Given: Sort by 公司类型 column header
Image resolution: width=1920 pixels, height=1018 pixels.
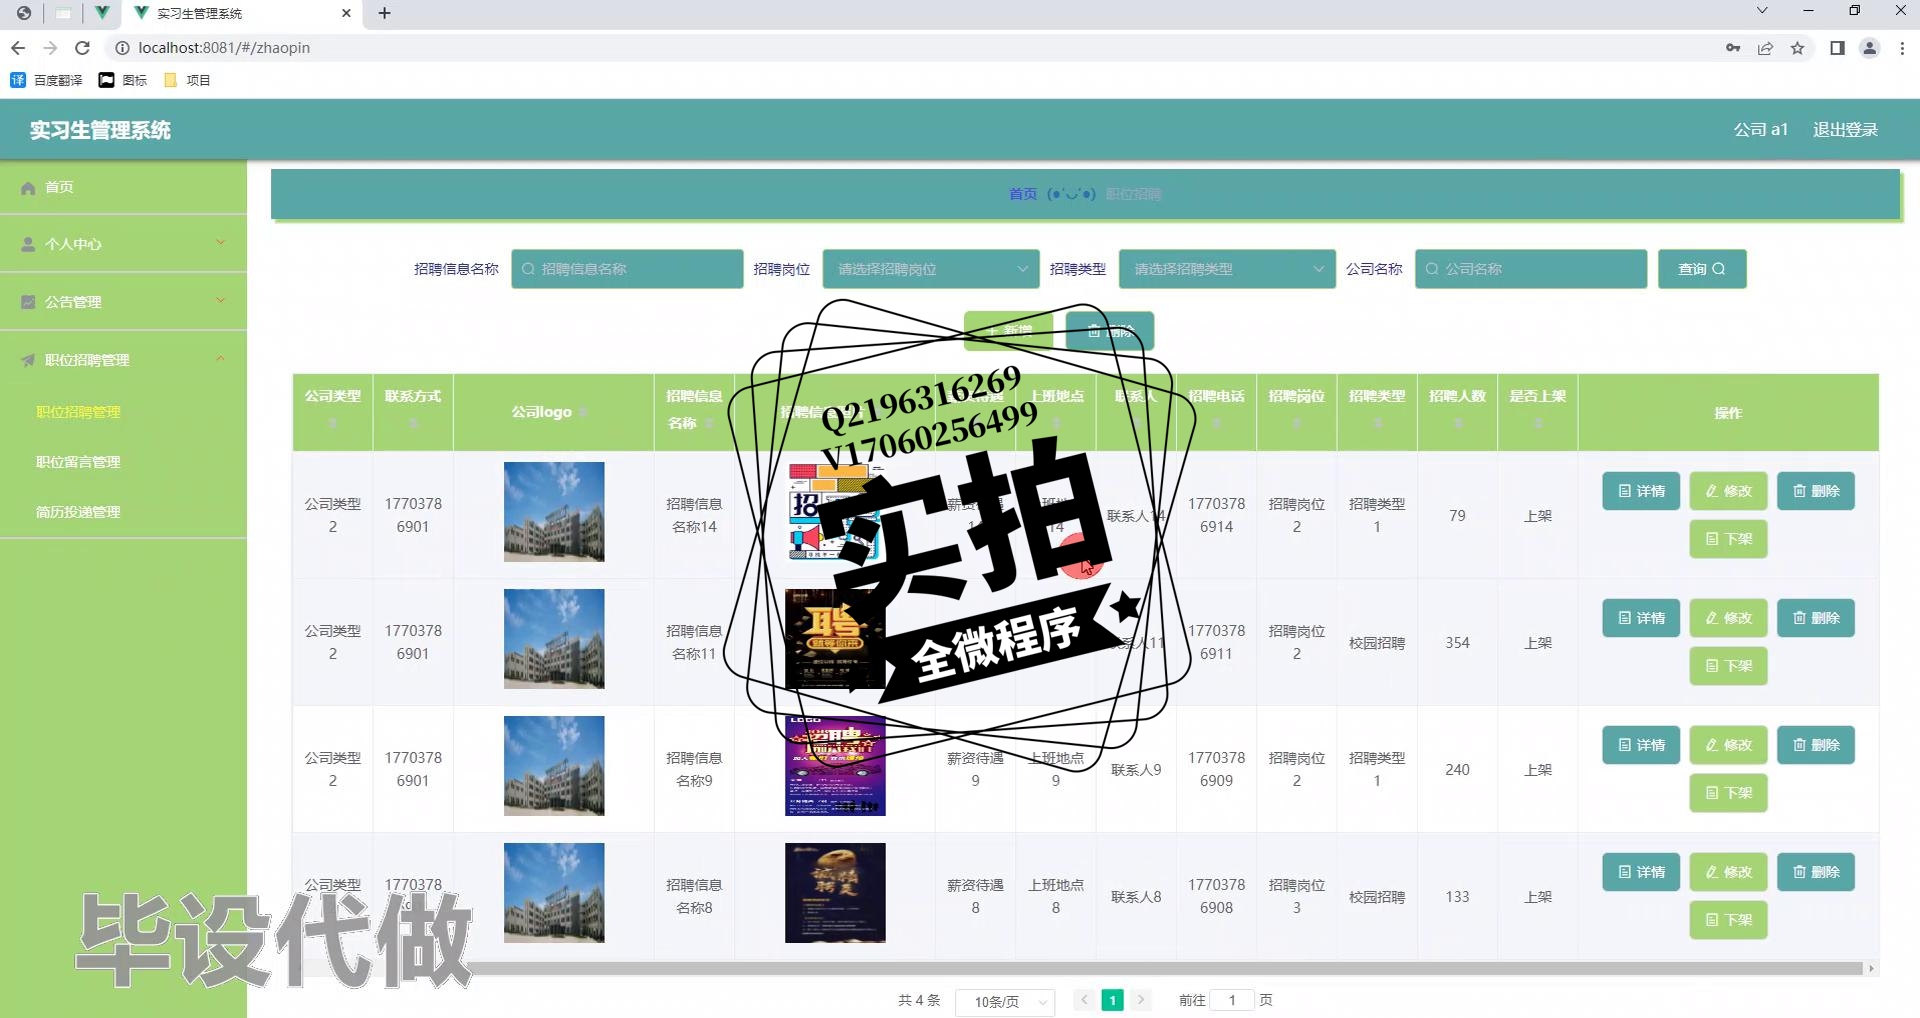Looking at the screenshot, I should 333,412.
